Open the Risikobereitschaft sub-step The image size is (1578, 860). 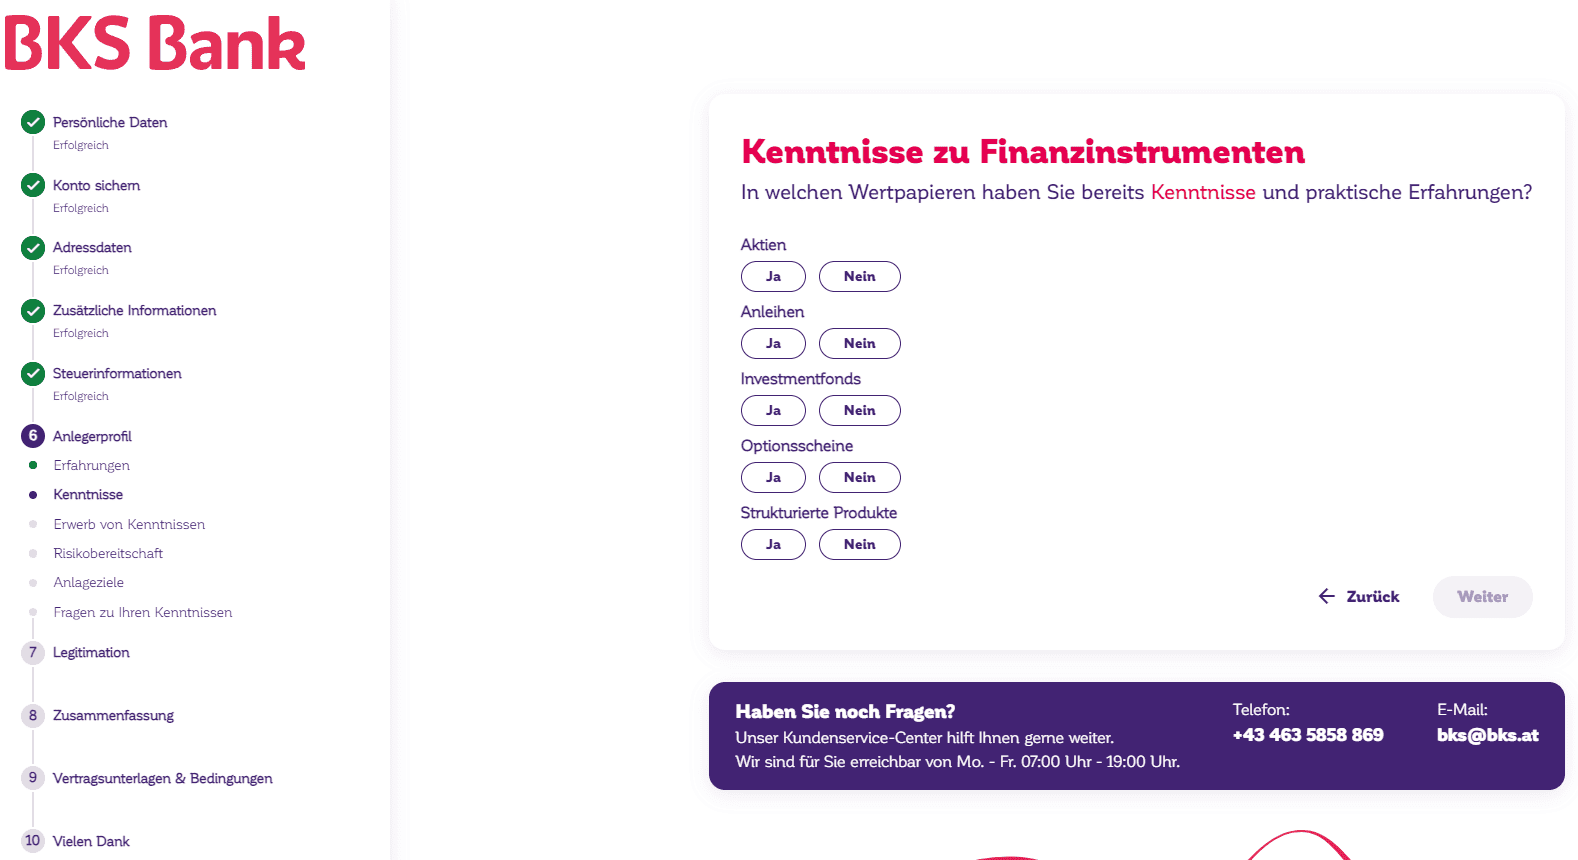108,553
